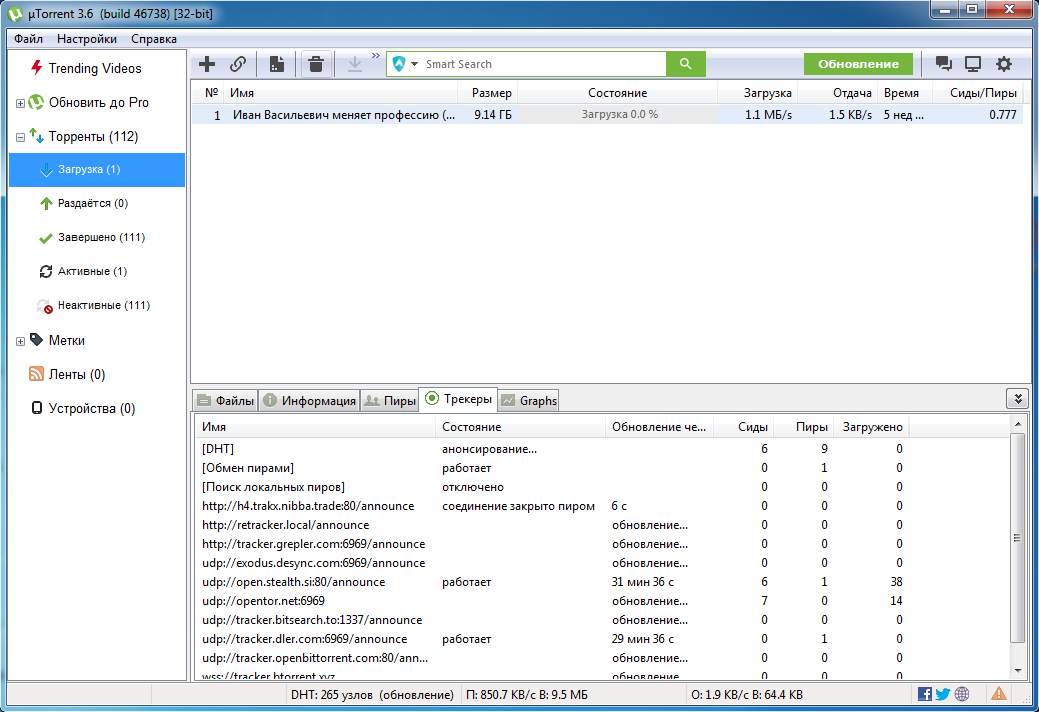Click the Add Torrent from URL link icon

tap(238, 64)
